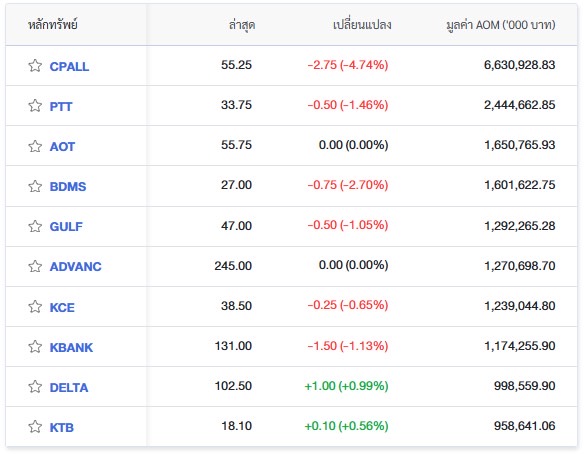Star the GULF stock
This screenshot has width=584, height=454.
[35, 226]
